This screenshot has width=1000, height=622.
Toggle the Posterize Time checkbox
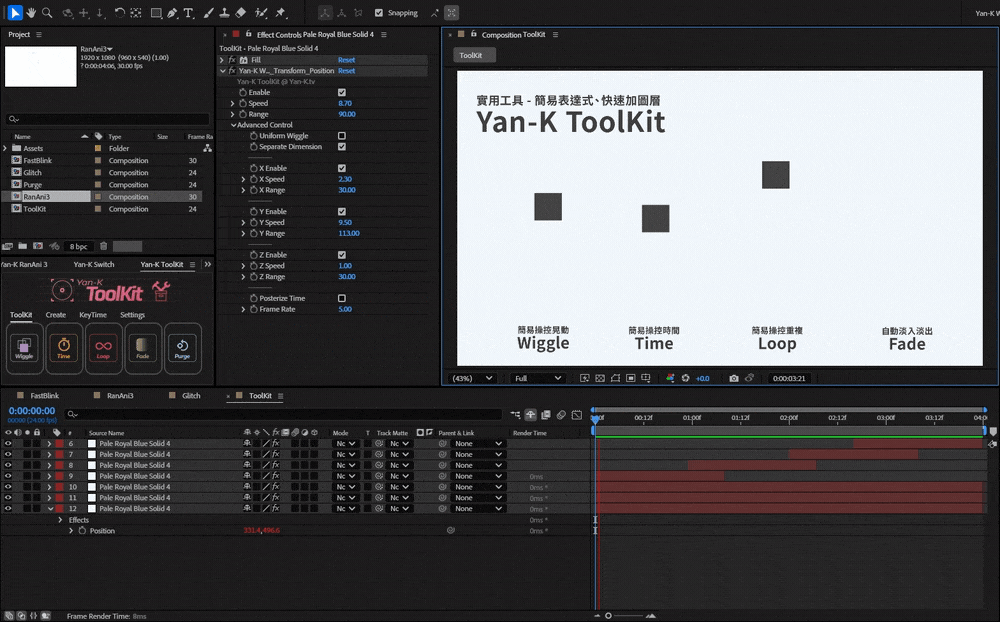[x=342, y=299]
